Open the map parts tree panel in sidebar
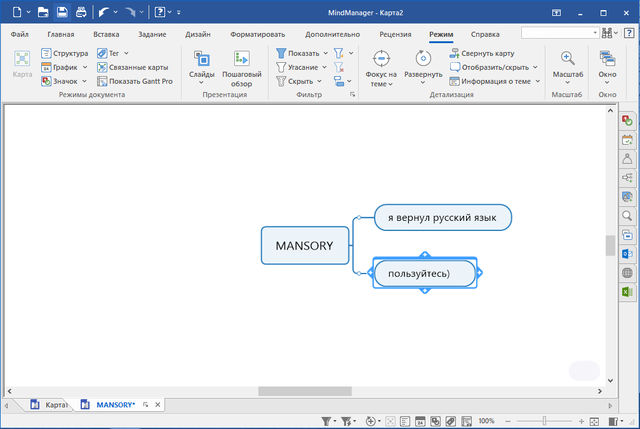640x429 pixels. click(x=627, y=178)
